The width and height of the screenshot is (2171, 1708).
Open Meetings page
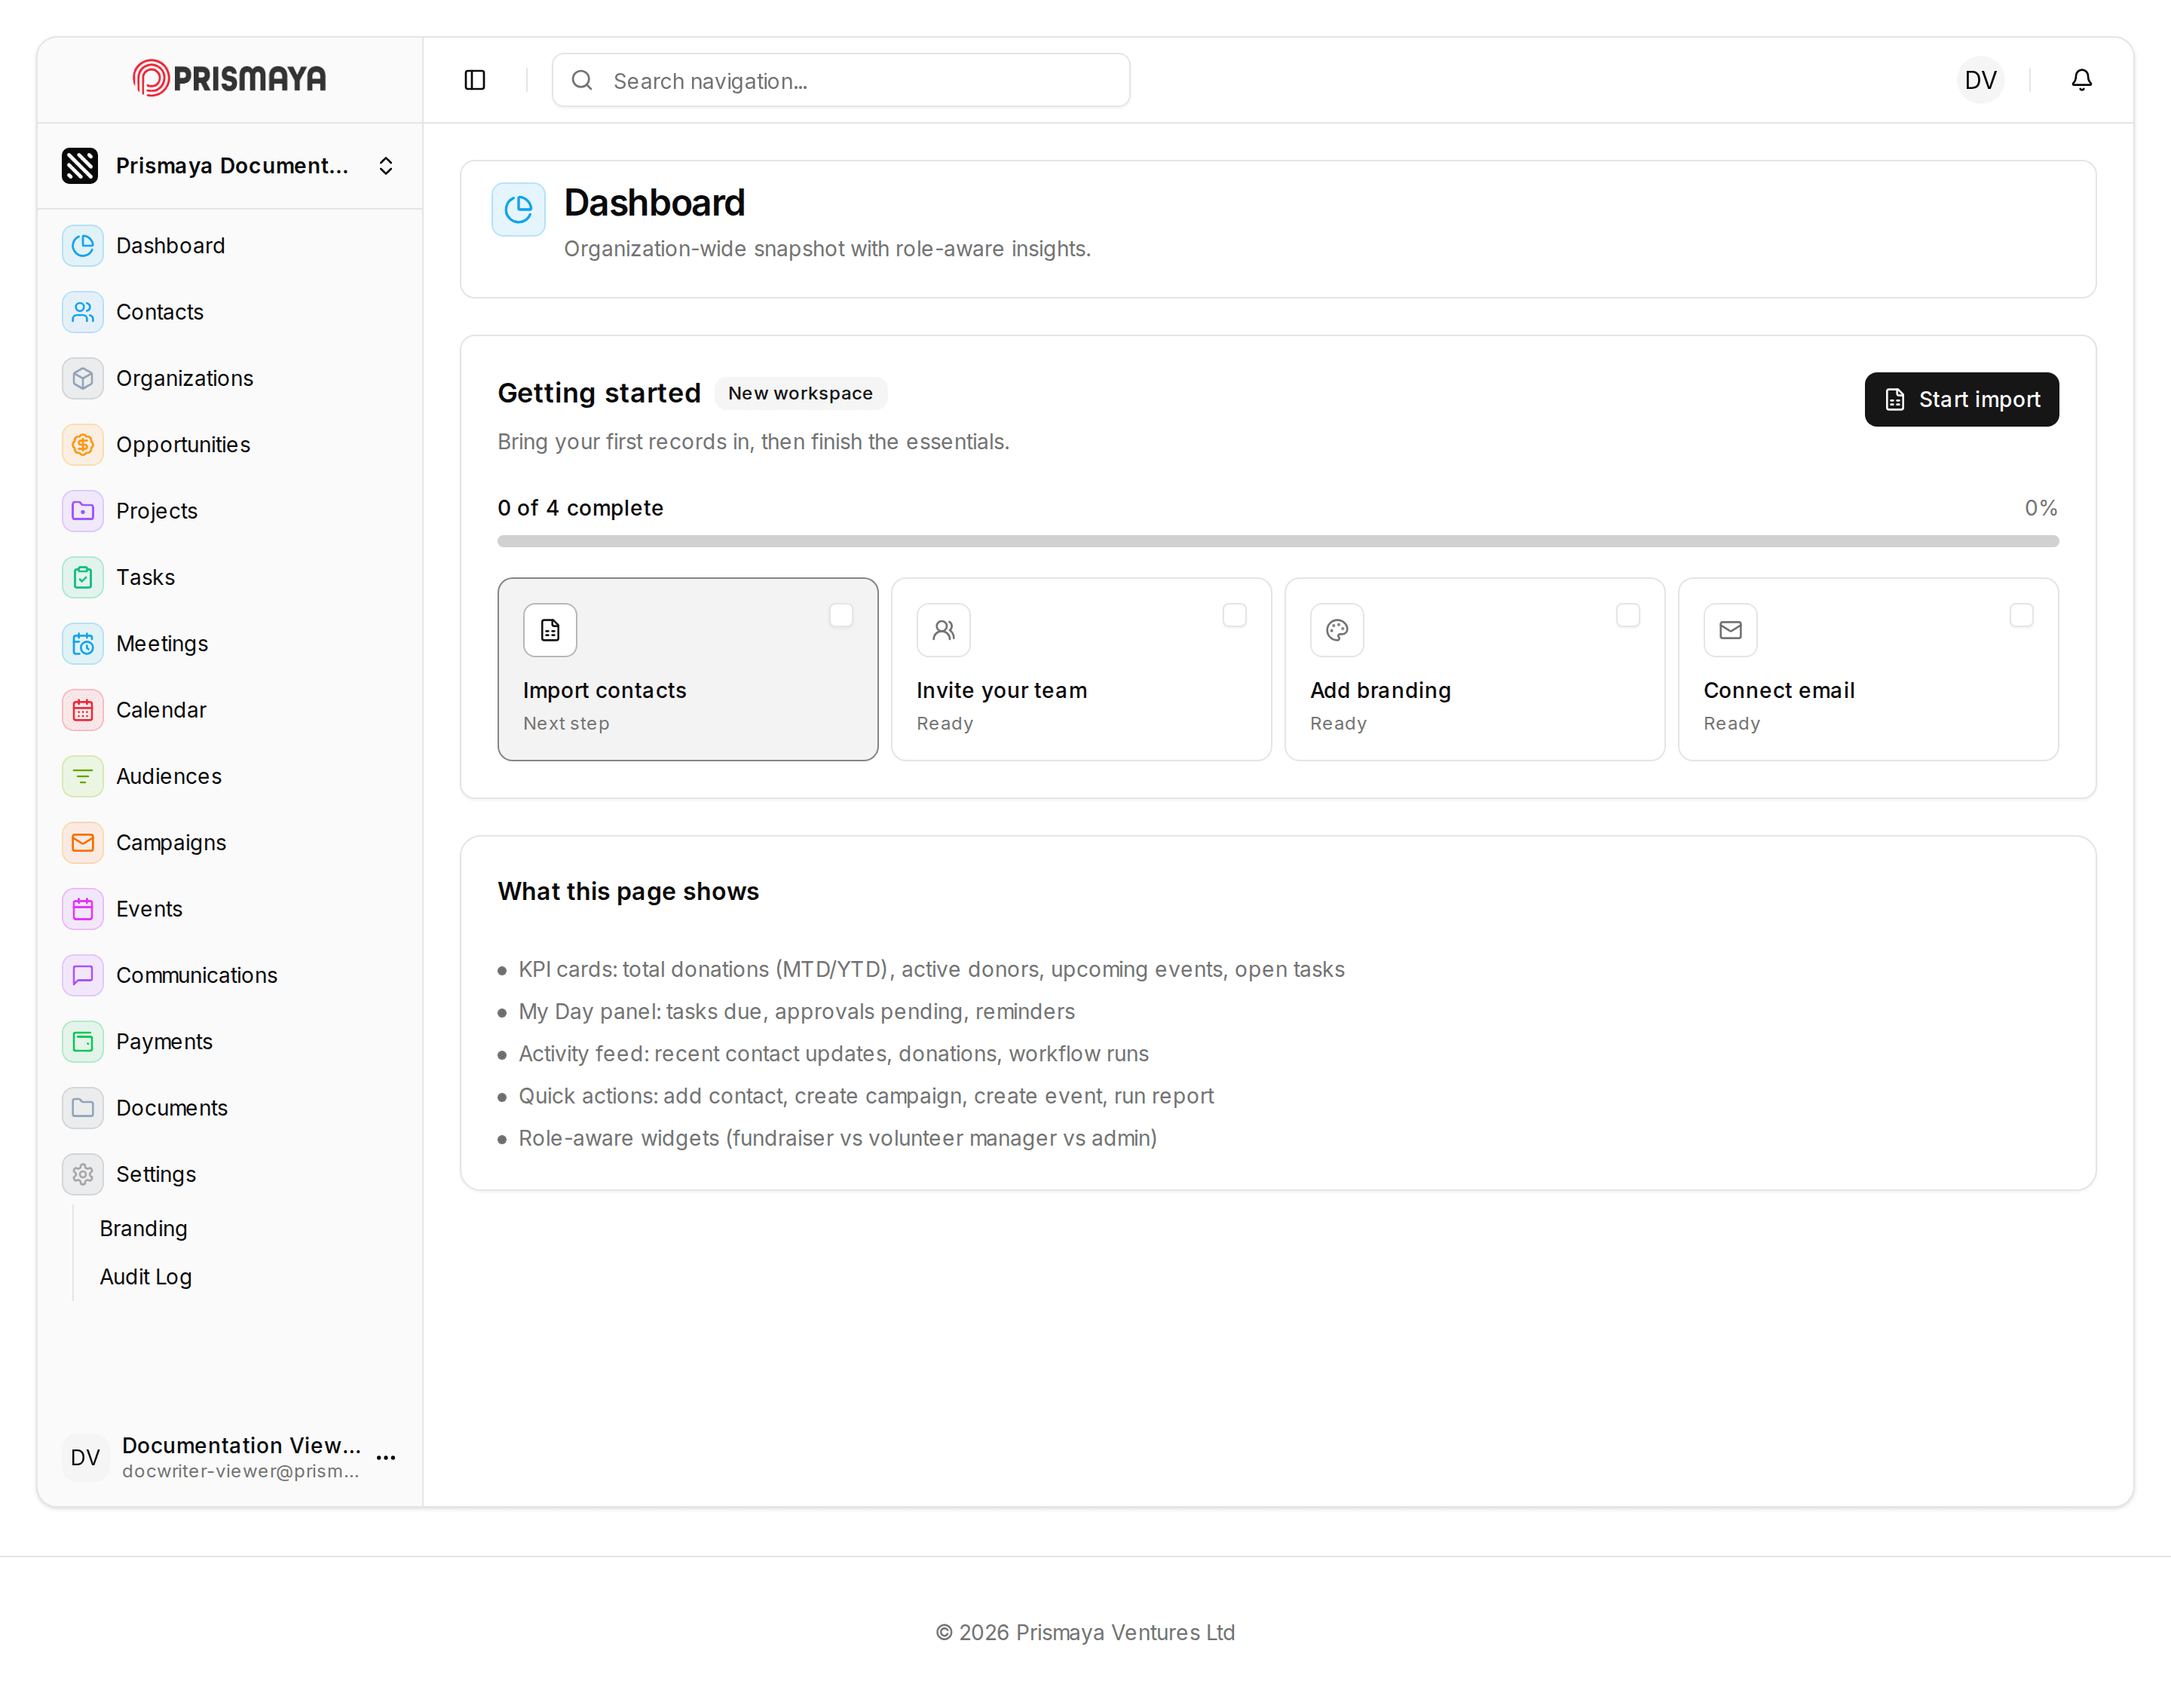230,644
